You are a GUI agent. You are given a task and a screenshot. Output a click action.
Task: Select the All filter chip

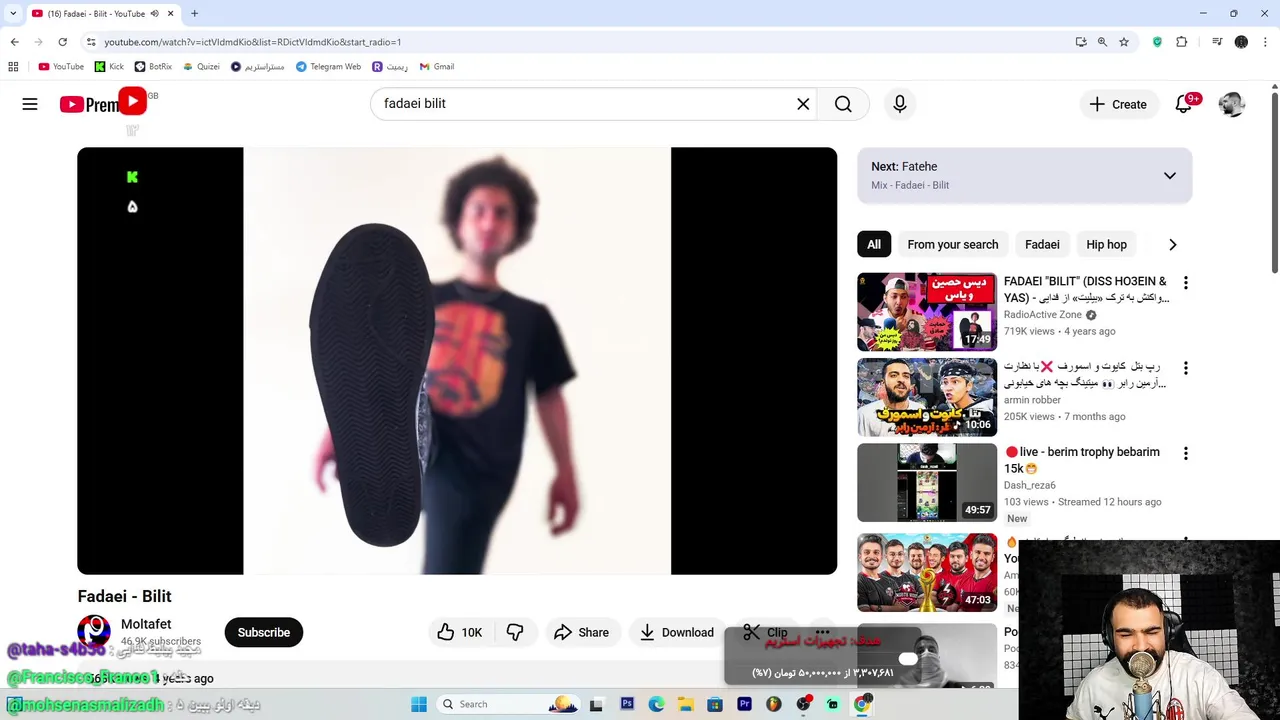874,245
